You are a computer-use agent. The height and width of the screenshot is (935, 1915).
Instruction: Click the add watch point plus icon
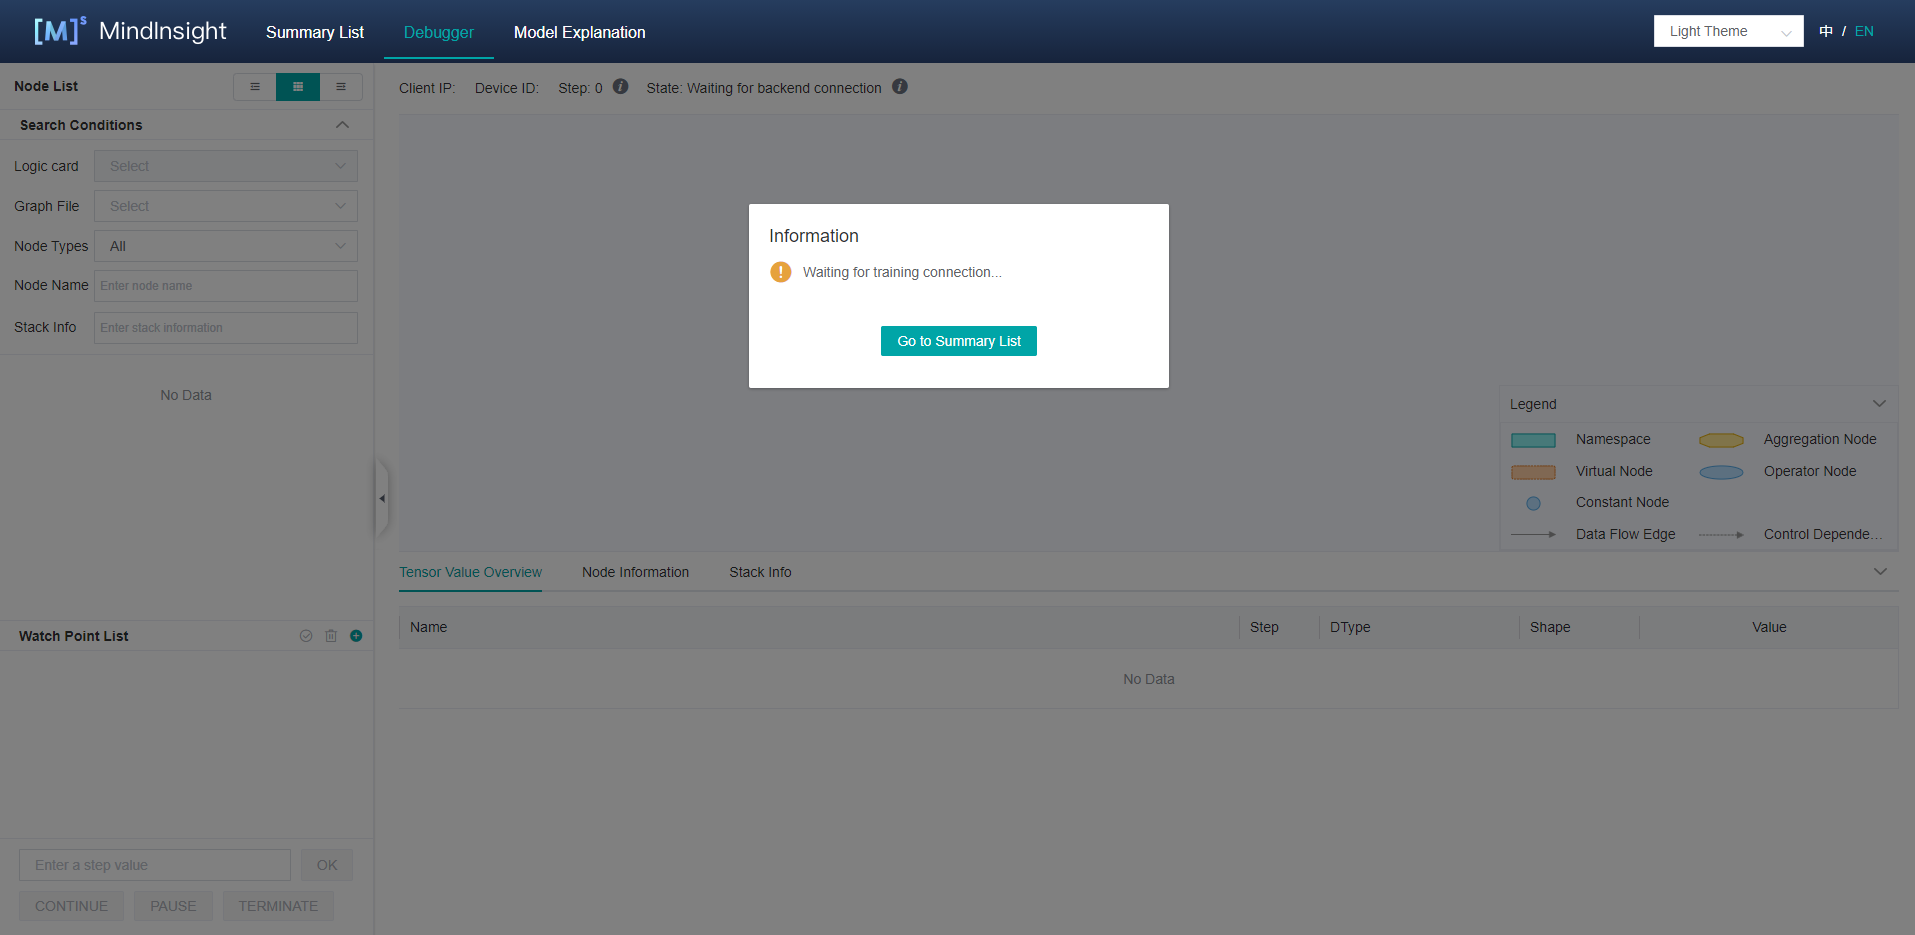coord(356,636)
